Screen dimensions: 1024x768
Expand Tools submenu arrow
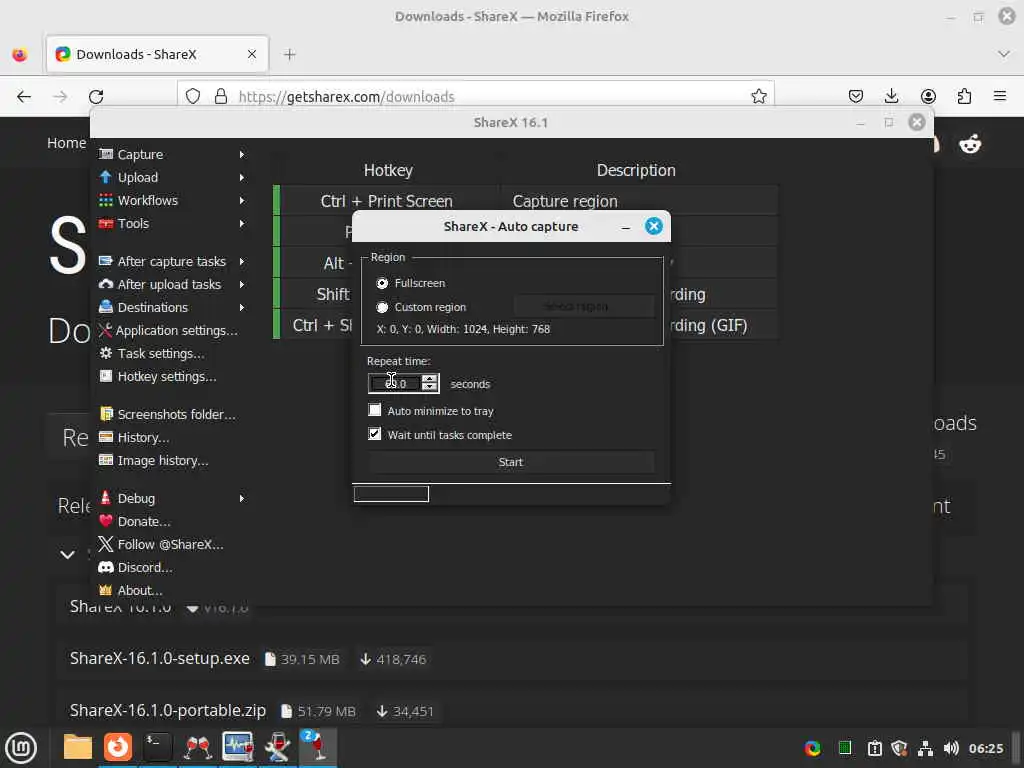coord(242,223)
